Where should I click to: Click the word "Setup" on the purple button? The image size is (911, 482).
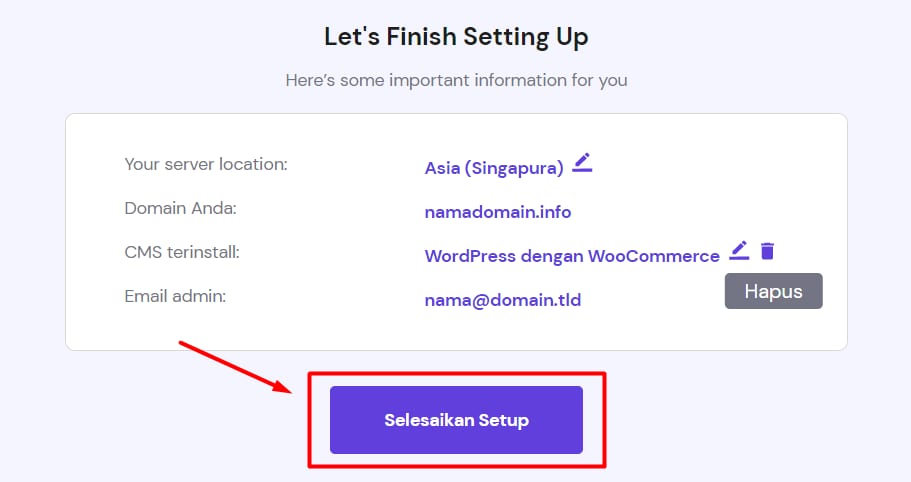click(x=503, y=420)
